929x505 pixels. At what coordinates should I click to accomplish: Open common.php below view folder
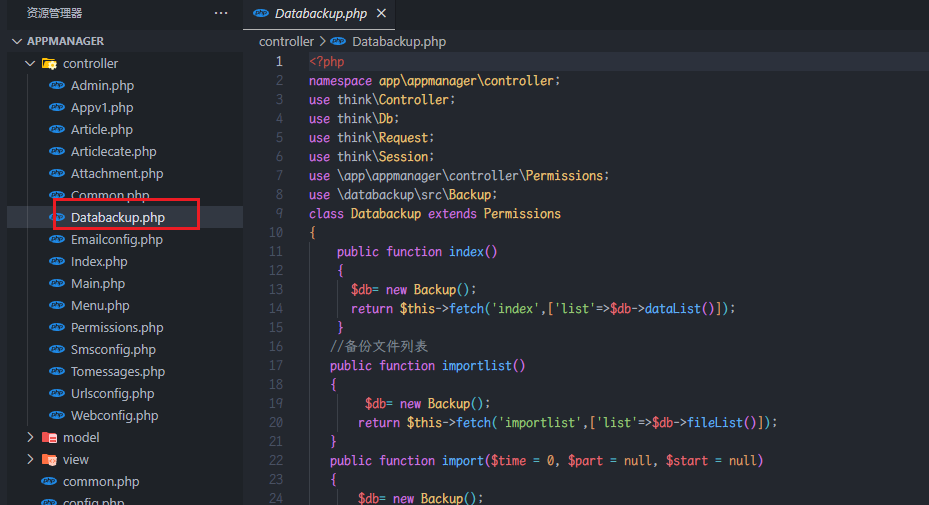(101, 481)
